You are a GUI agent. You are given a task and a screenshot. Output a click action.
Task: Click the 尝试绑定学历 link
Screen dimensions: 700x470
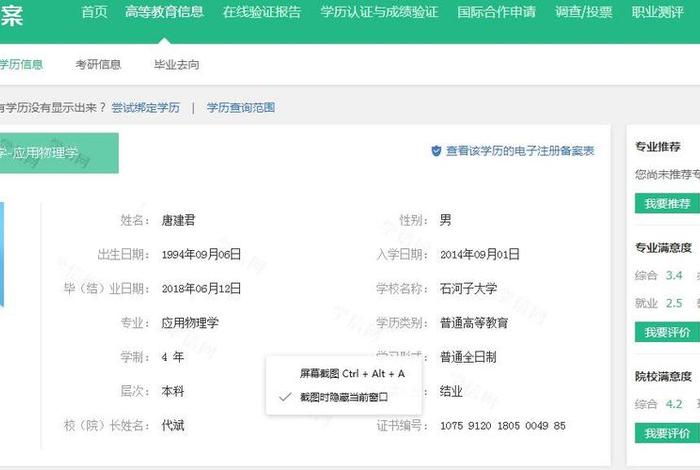pyautogui.click(x=146, y=108)
